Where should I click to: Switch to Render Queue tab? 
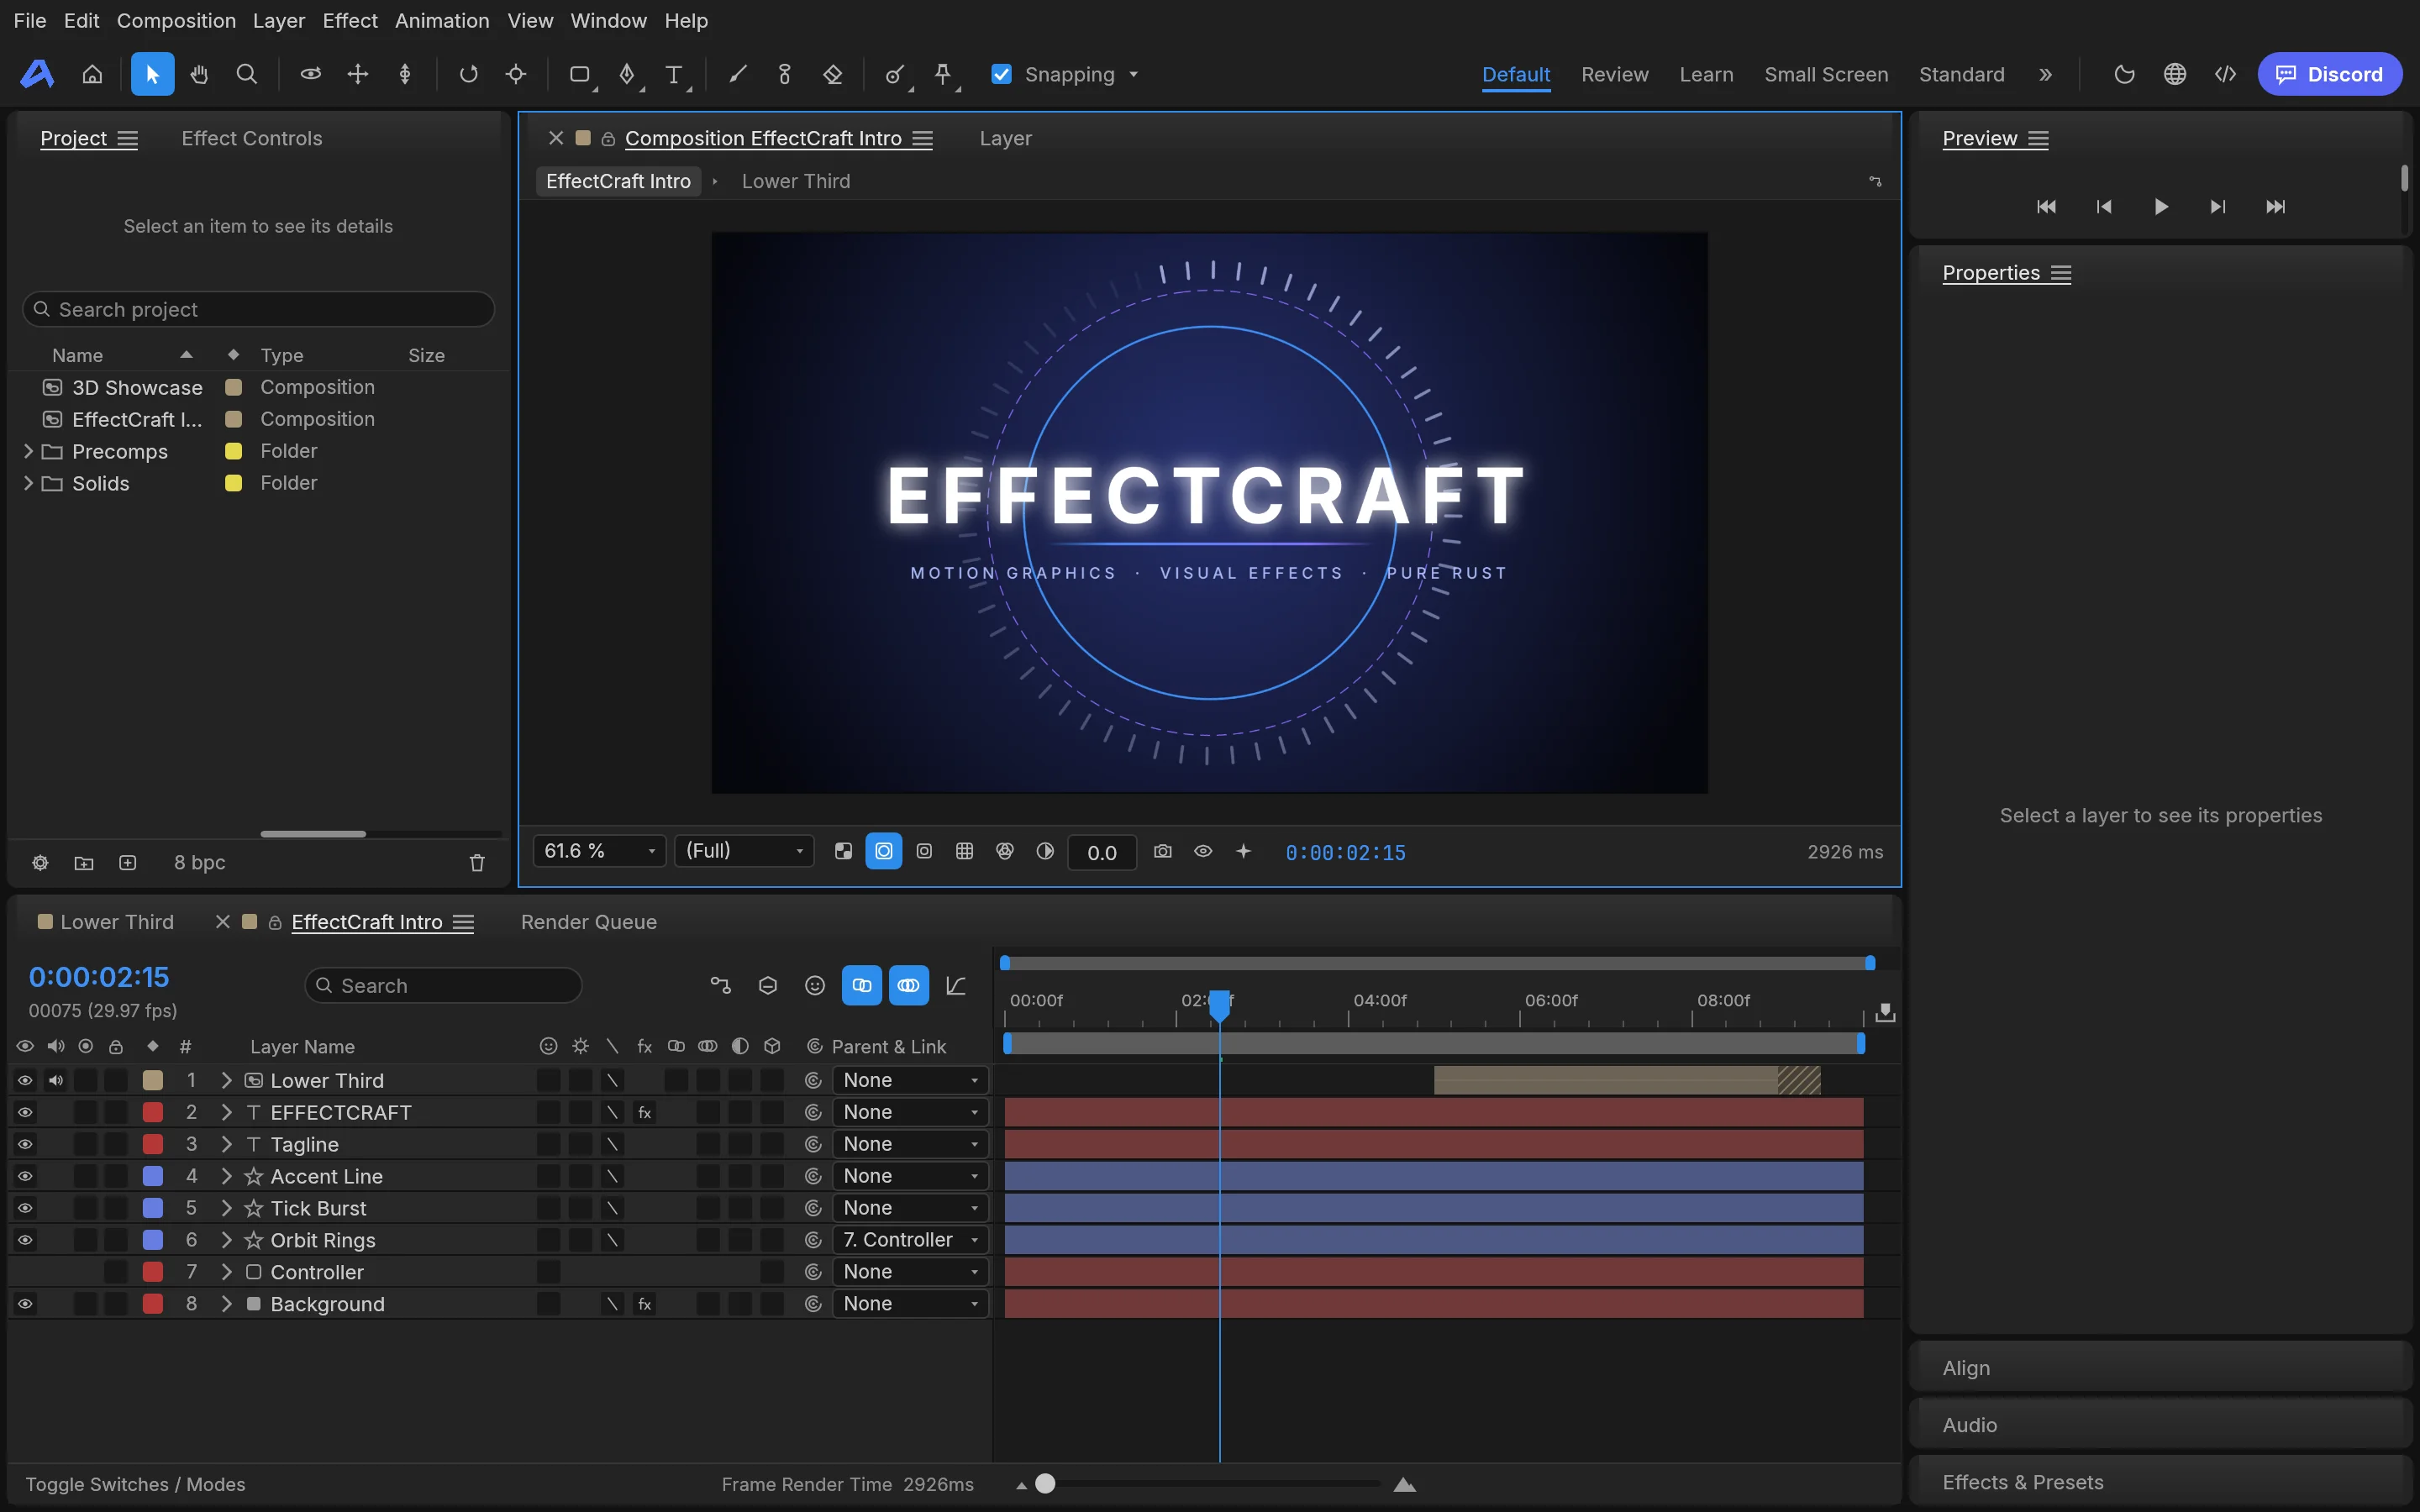coord(589,922)
